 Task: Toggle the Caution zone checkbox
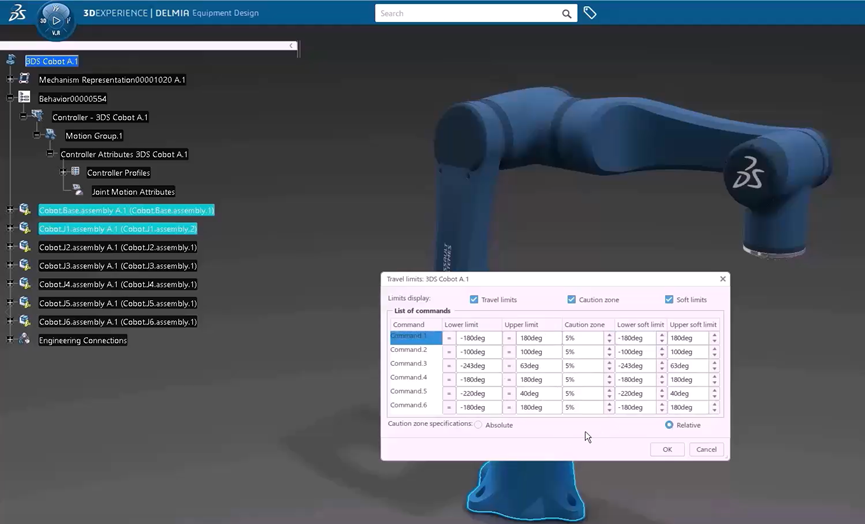571,300
